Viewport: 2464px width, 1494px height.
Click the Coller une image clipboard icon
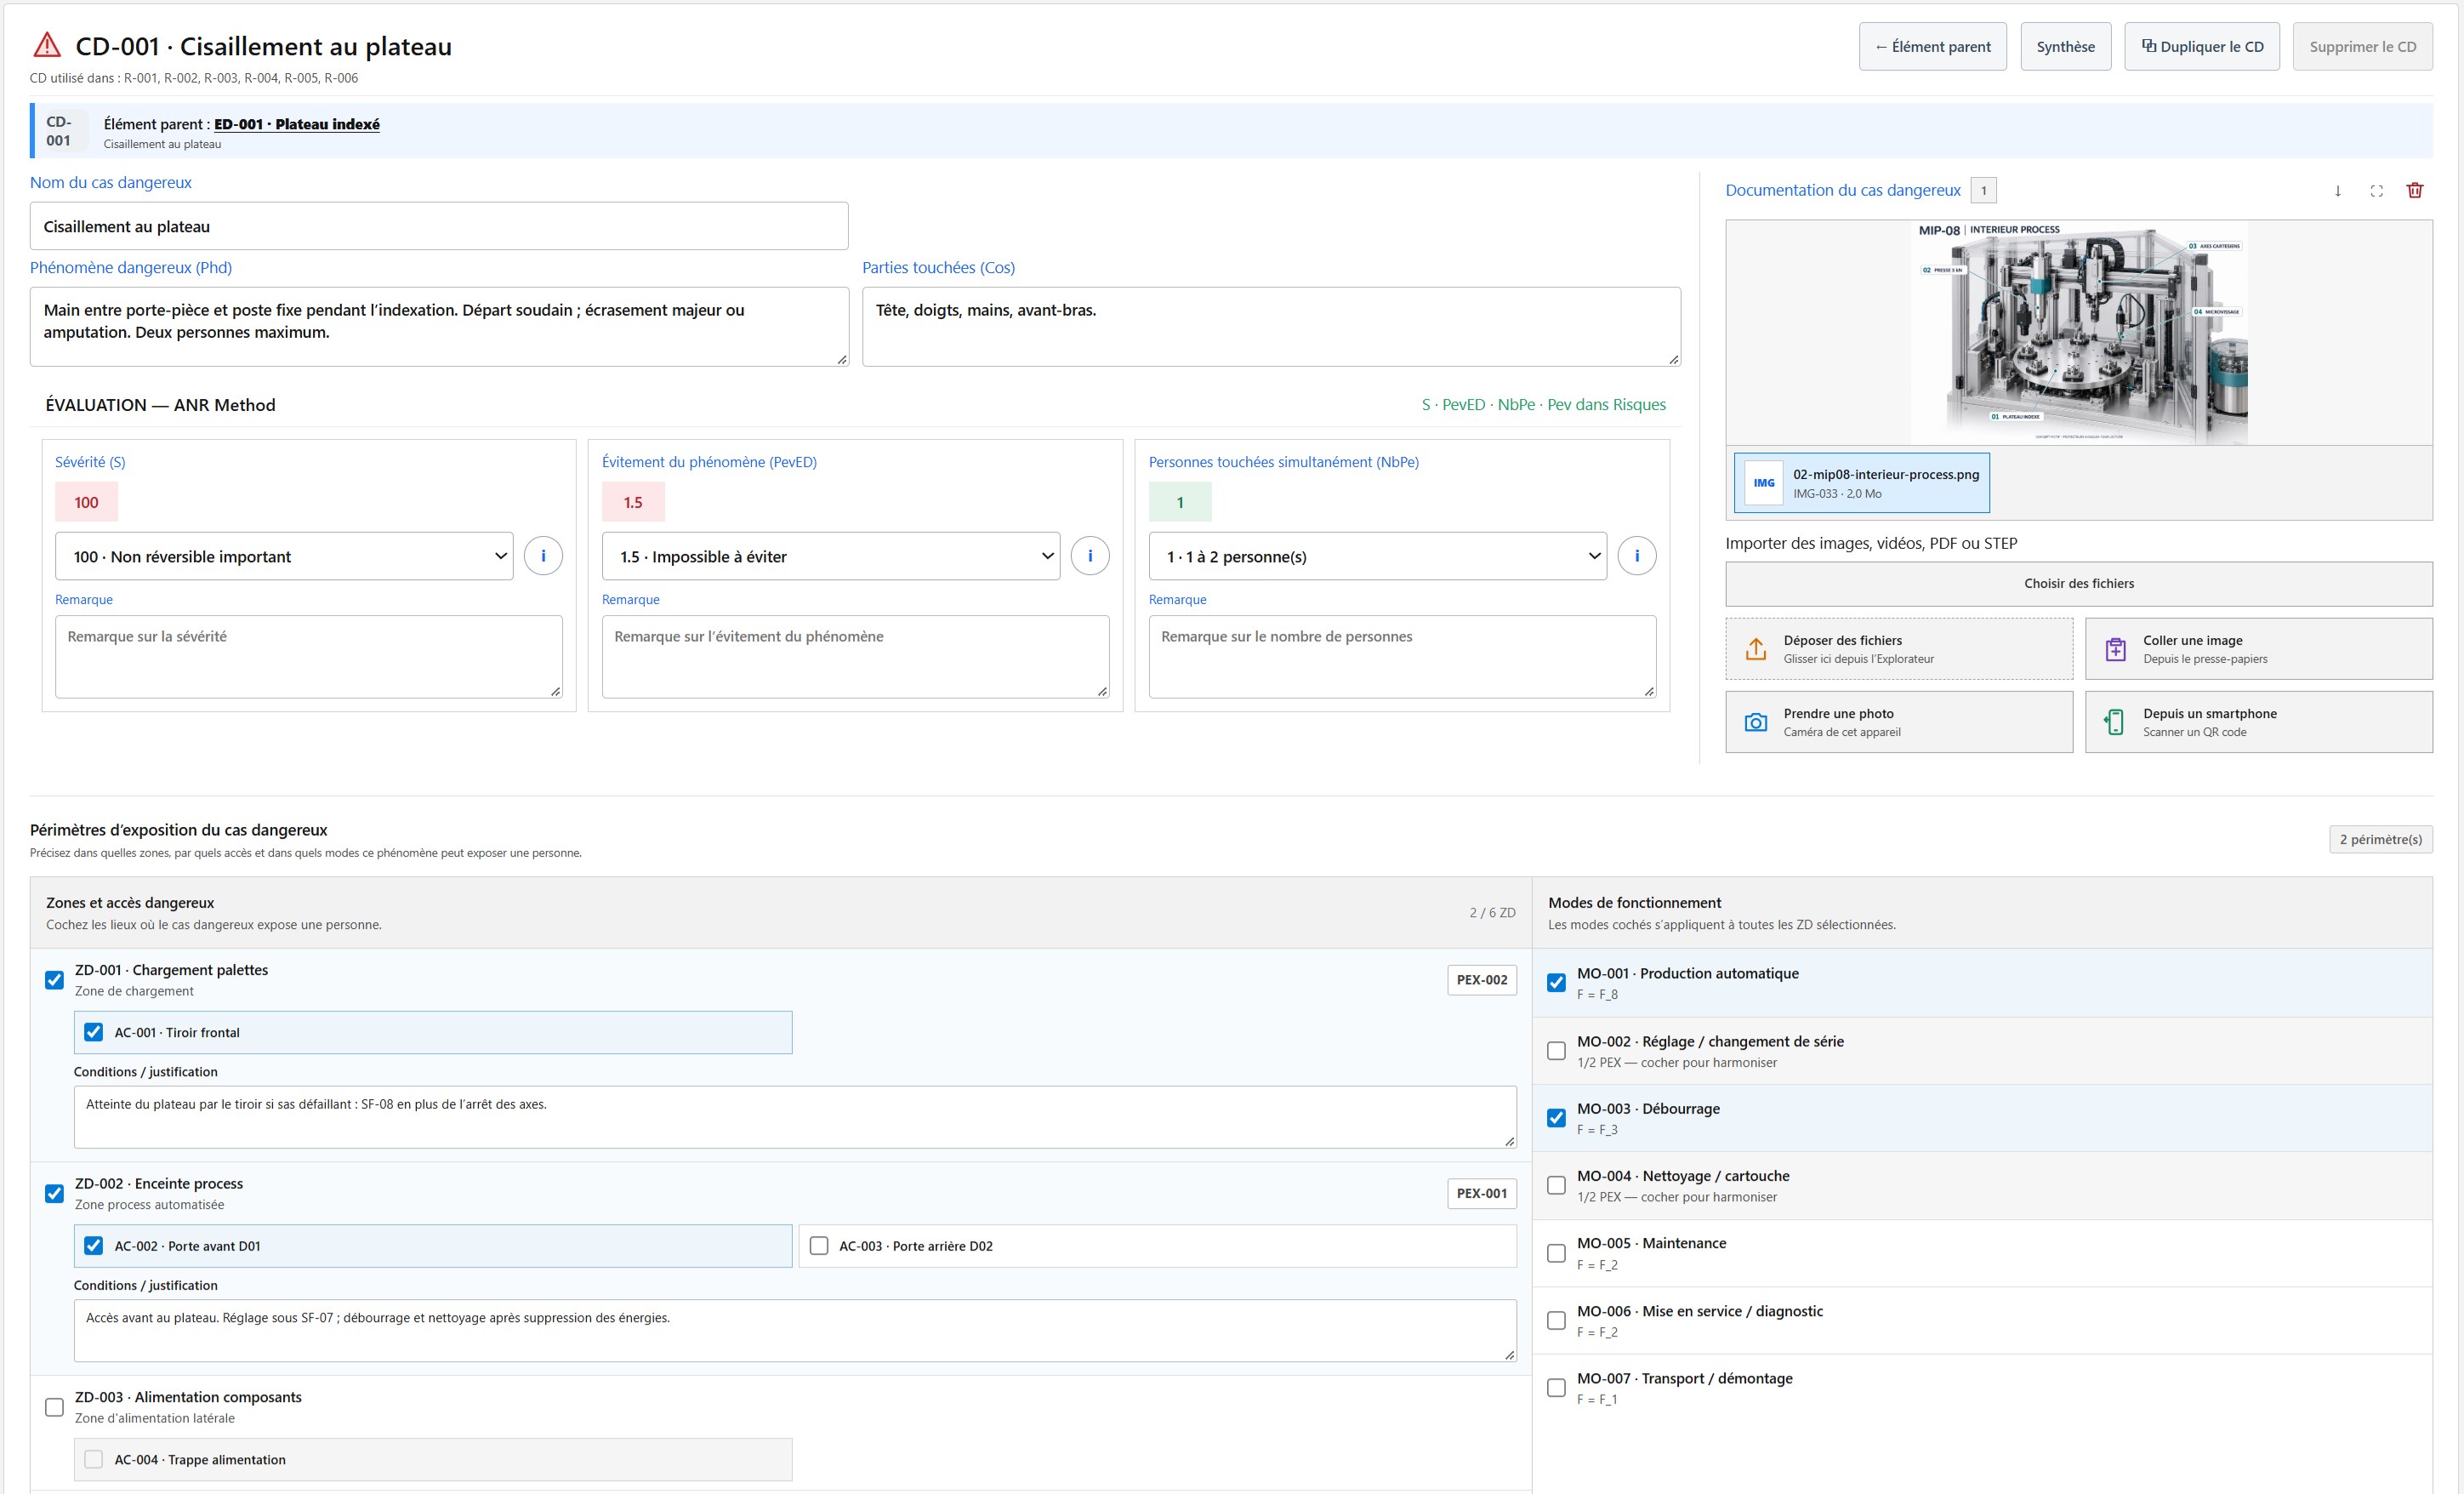pos(2115,649)
